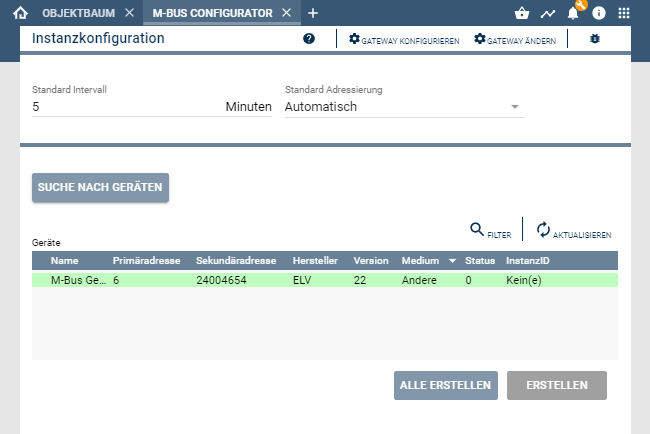Click Alle erstellen button
Viewport: 650px width, 434px height.
[x=445, y=385]
